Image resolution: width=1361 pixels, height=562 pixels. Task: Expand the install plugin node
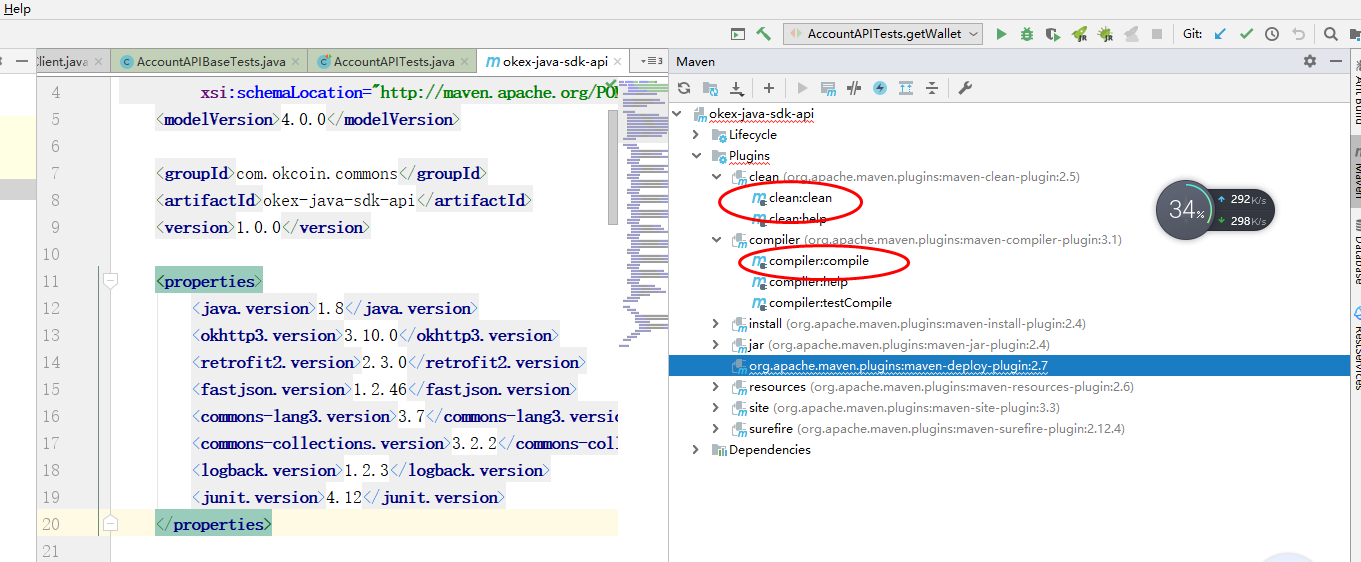click(716, 324)
